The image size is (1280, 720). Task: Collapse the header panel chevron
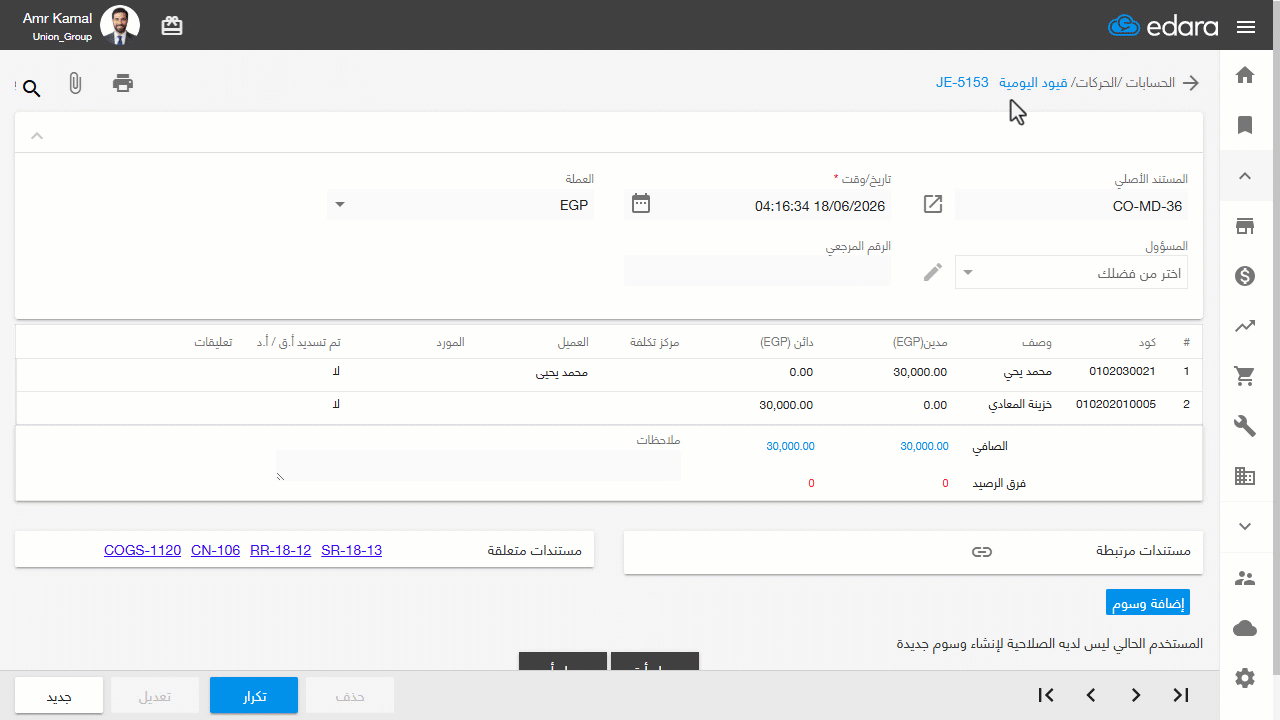(x=37, y=135)
